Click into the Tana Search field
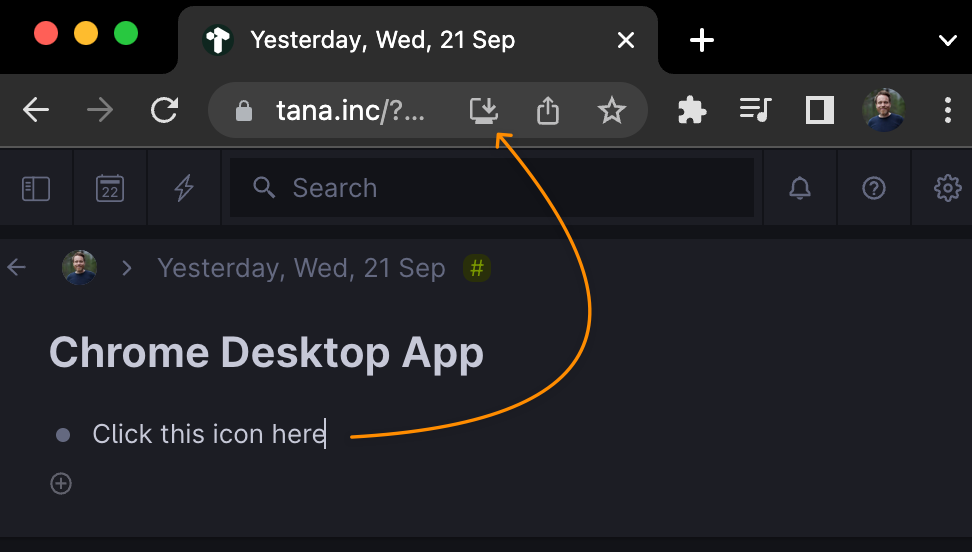Screen dimensions: 972x552 492,188
